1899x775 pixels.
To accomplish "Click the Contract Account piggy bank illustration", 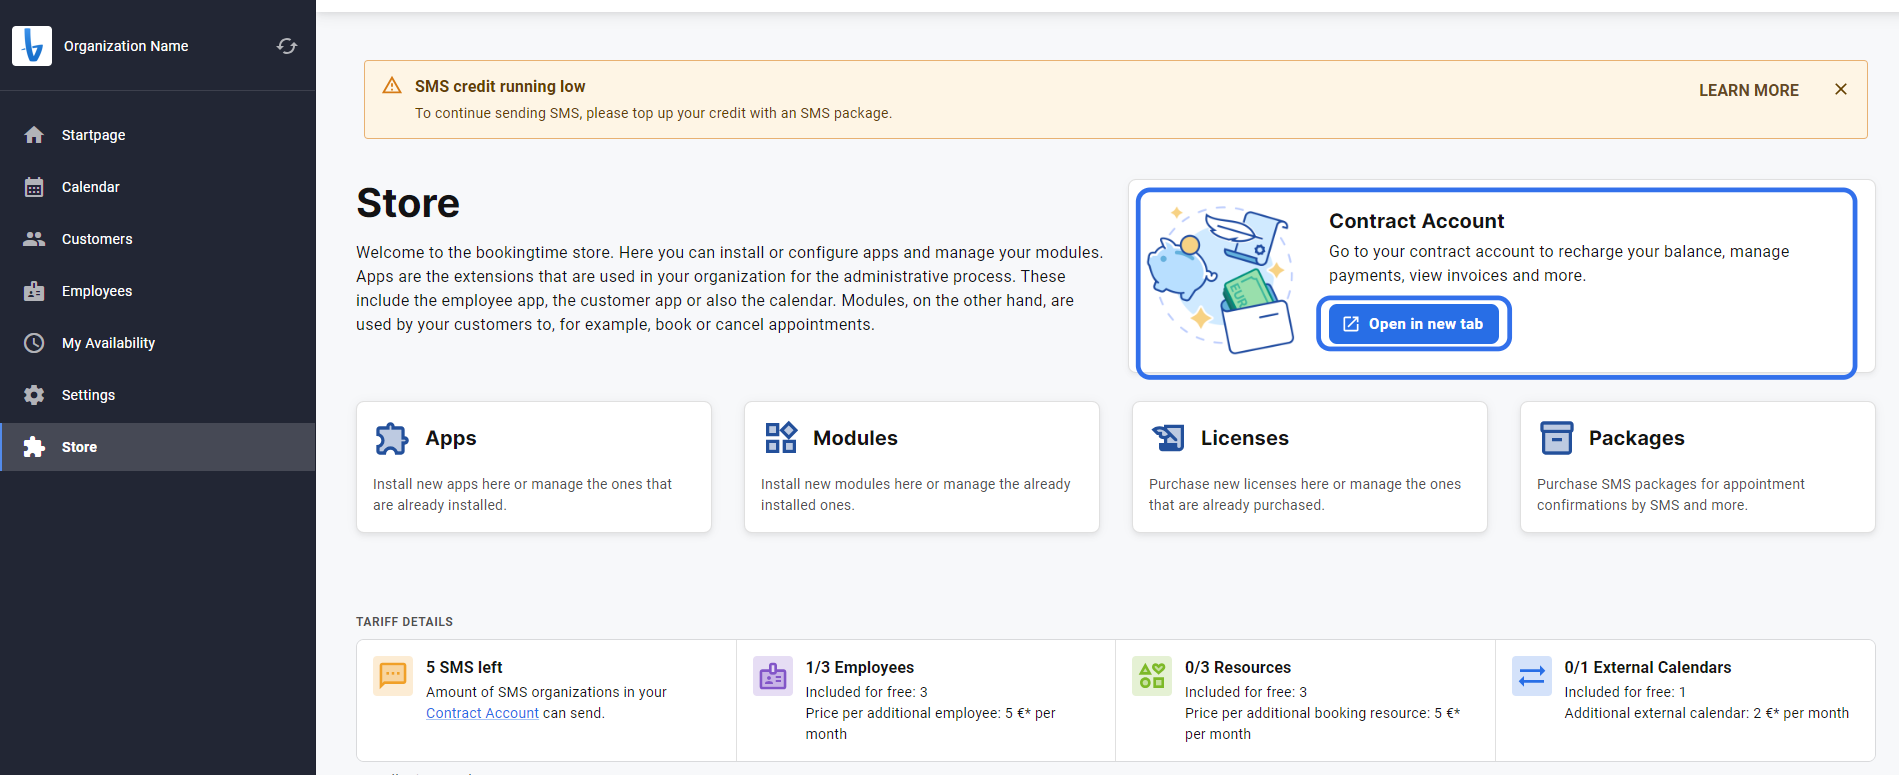I will point(1222,280).
